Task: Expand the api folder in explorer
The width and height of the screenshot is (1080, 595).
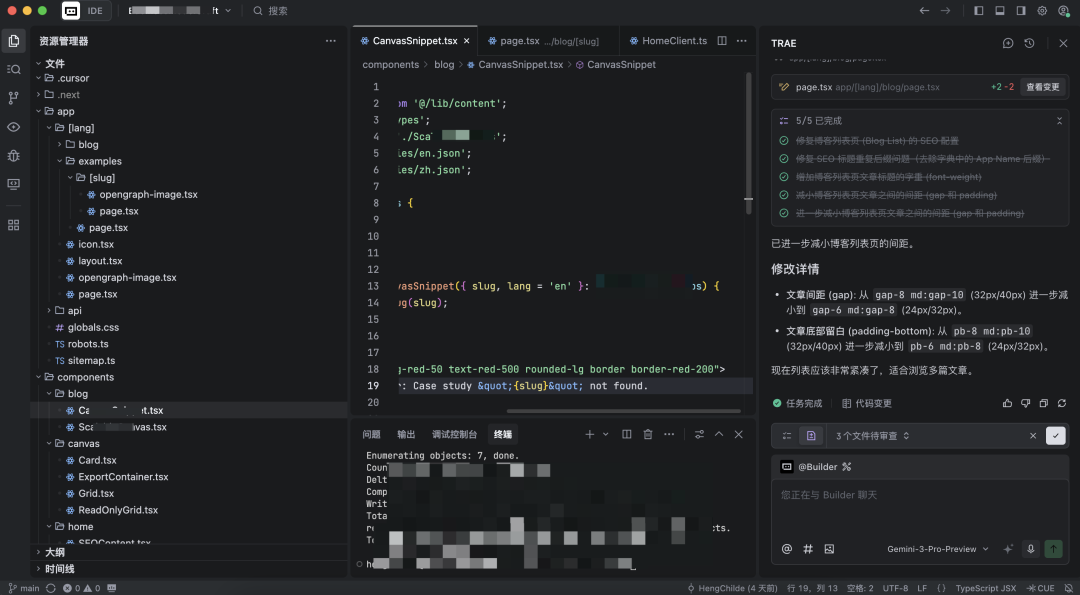Action: (74, 311)
